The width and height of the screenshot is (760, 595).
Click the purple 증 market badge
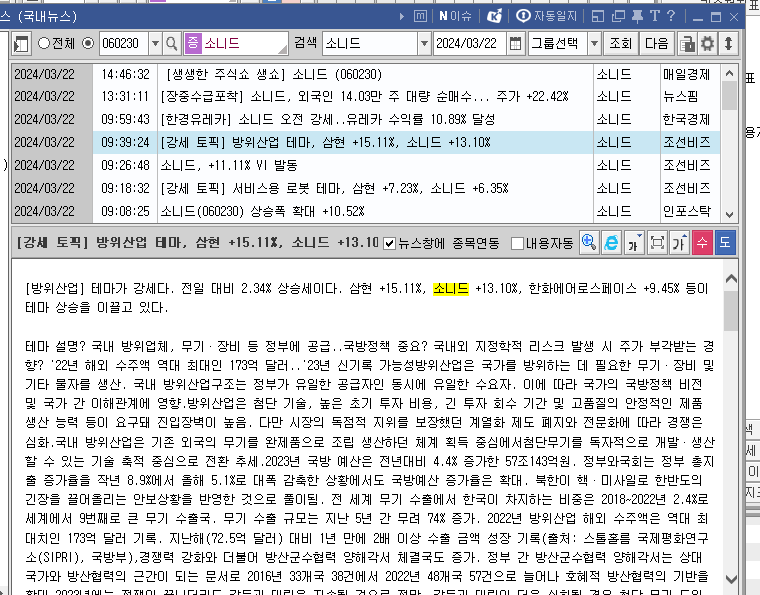[x=192, y=44]
